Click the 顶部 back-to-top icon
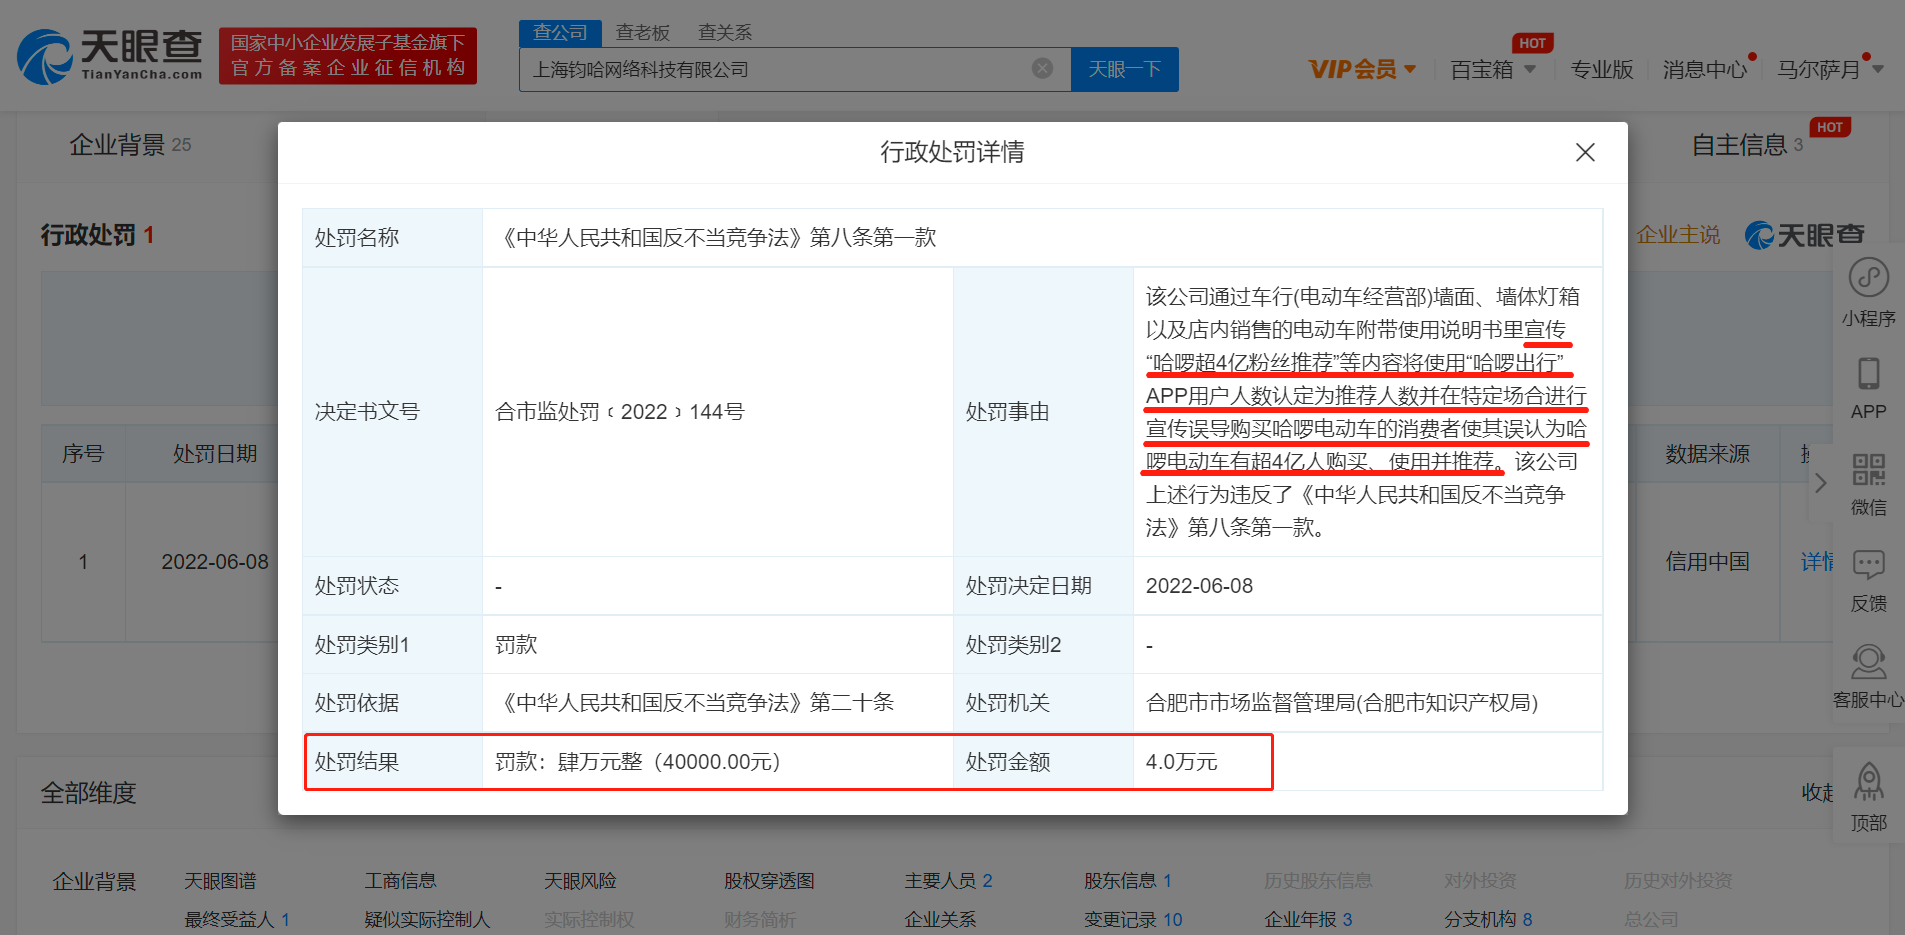The width and height of the screenshot is (1905, 935). pos(1868,795)
